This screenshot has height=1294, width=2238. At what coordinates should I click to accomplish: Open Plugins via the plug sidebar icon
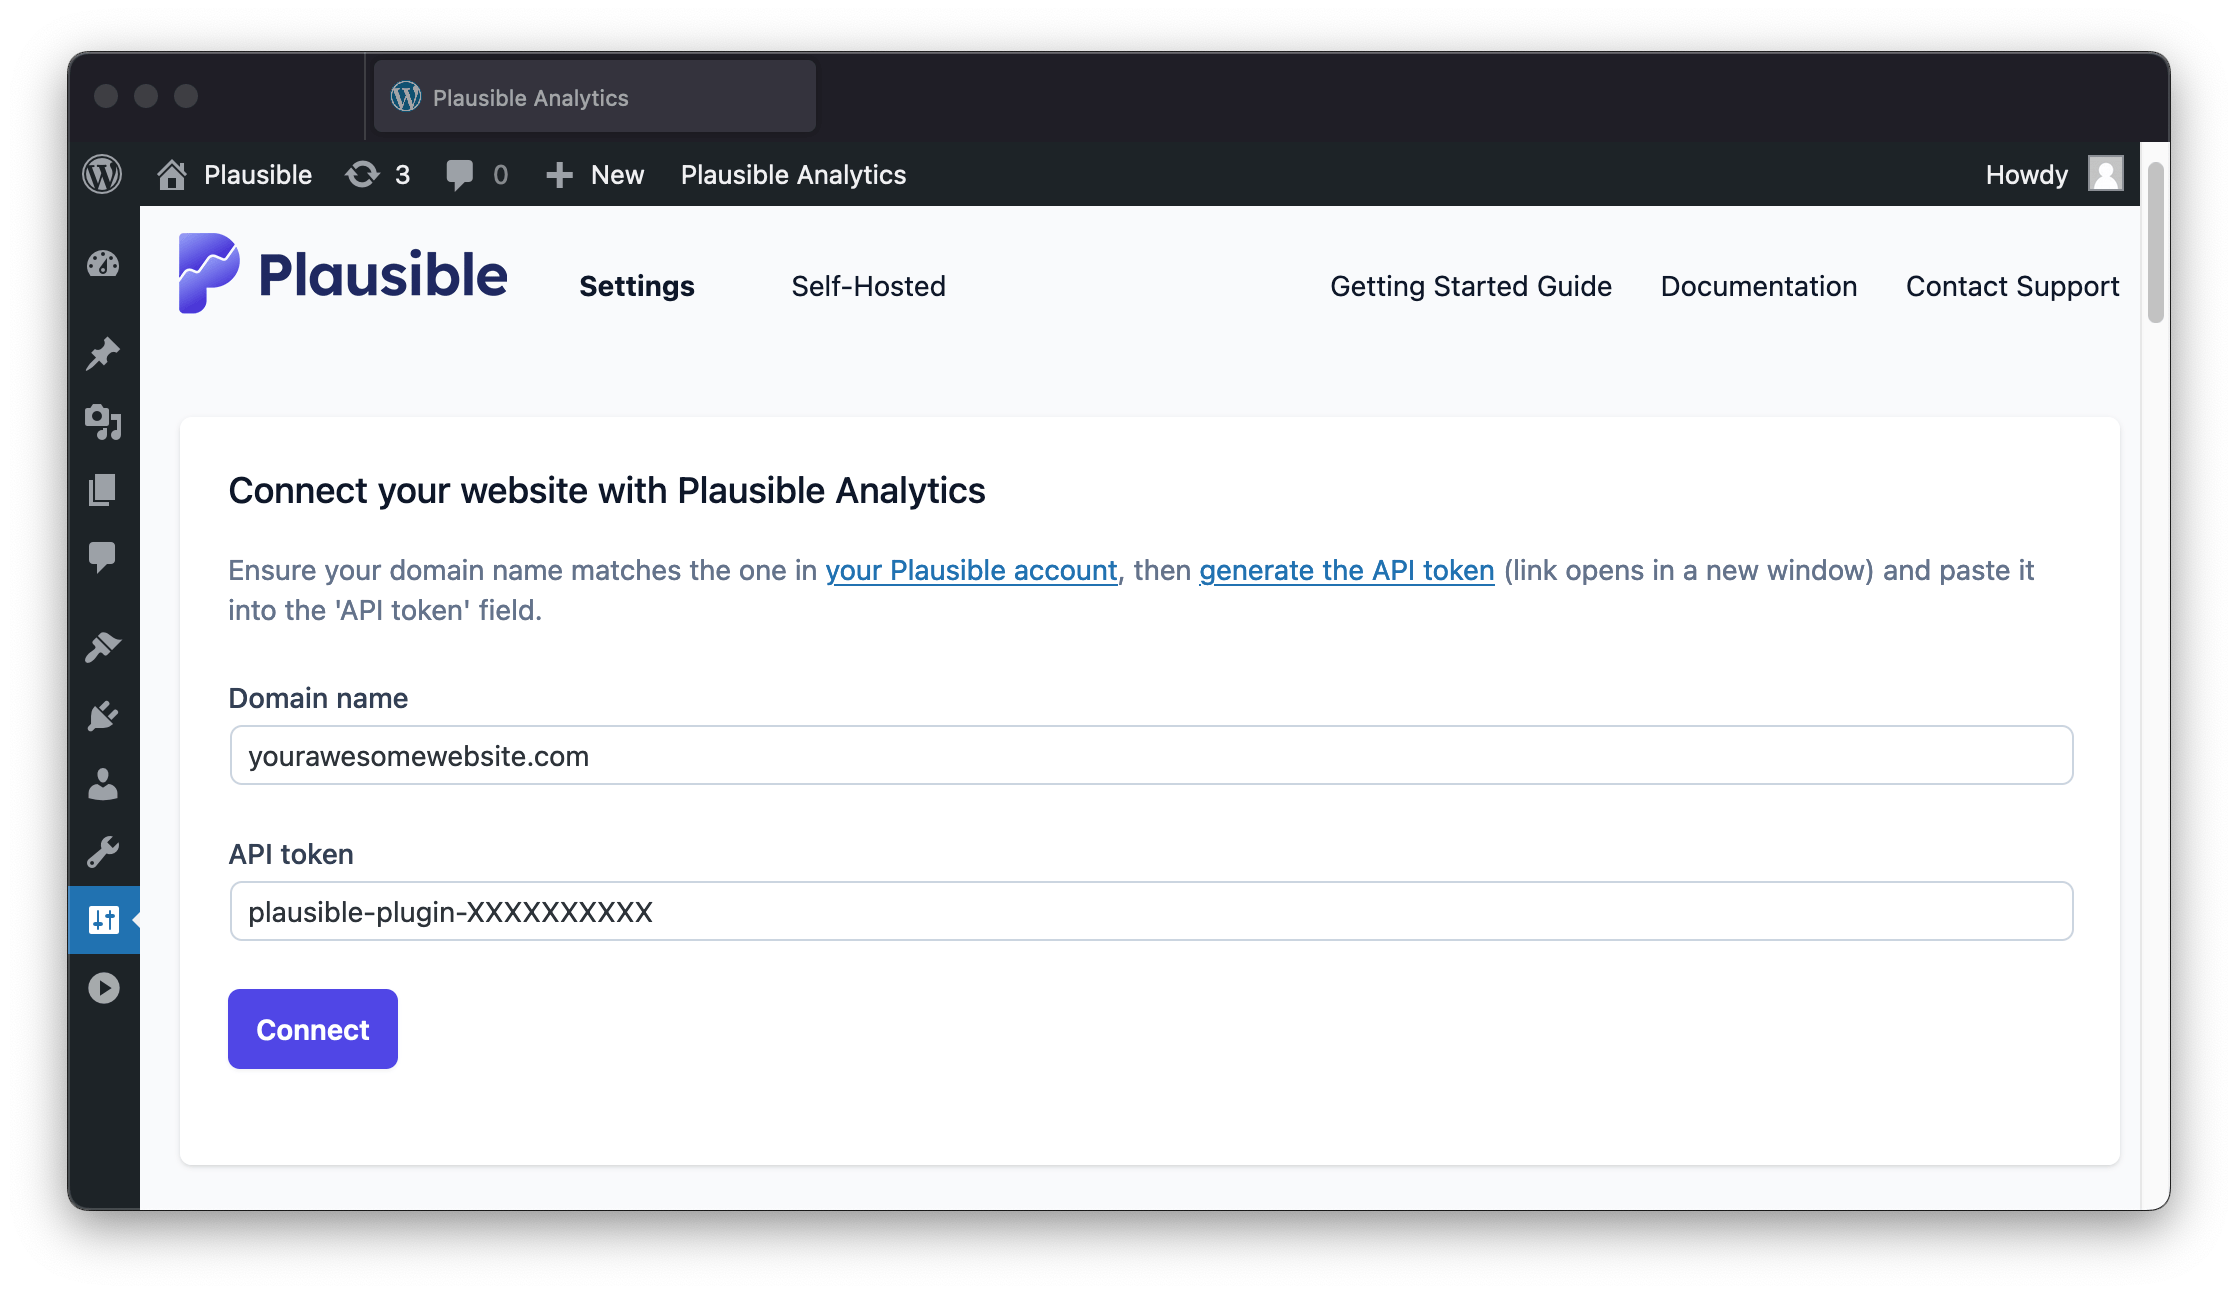[103, 716]
